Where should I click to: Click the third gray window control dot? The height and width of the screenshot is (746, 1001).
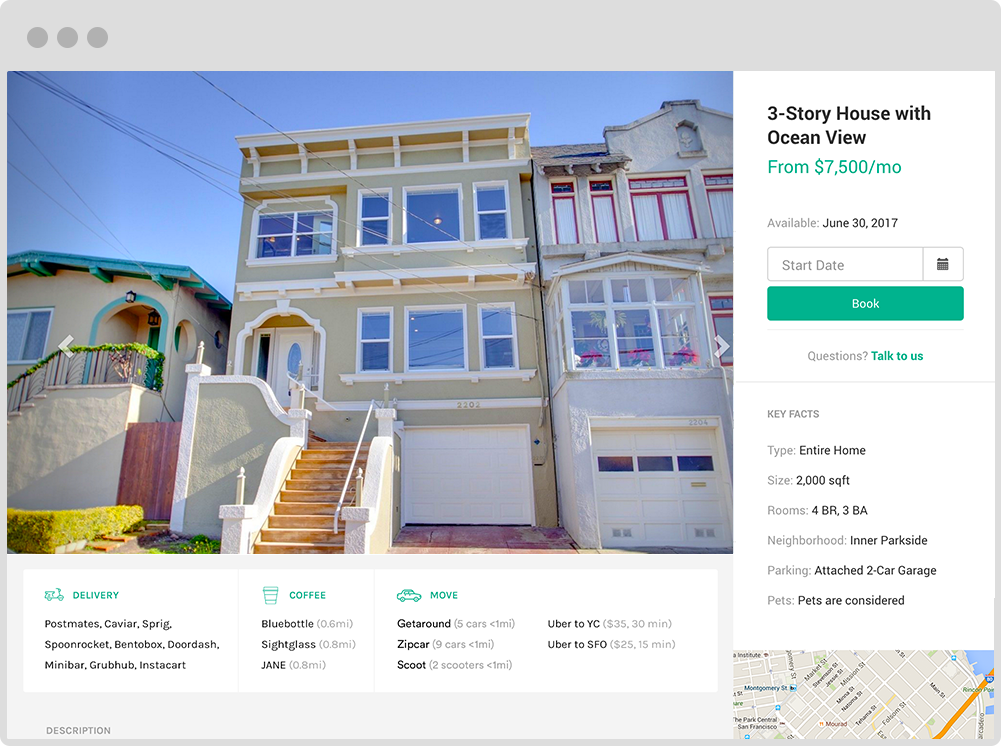pos(98,37)
